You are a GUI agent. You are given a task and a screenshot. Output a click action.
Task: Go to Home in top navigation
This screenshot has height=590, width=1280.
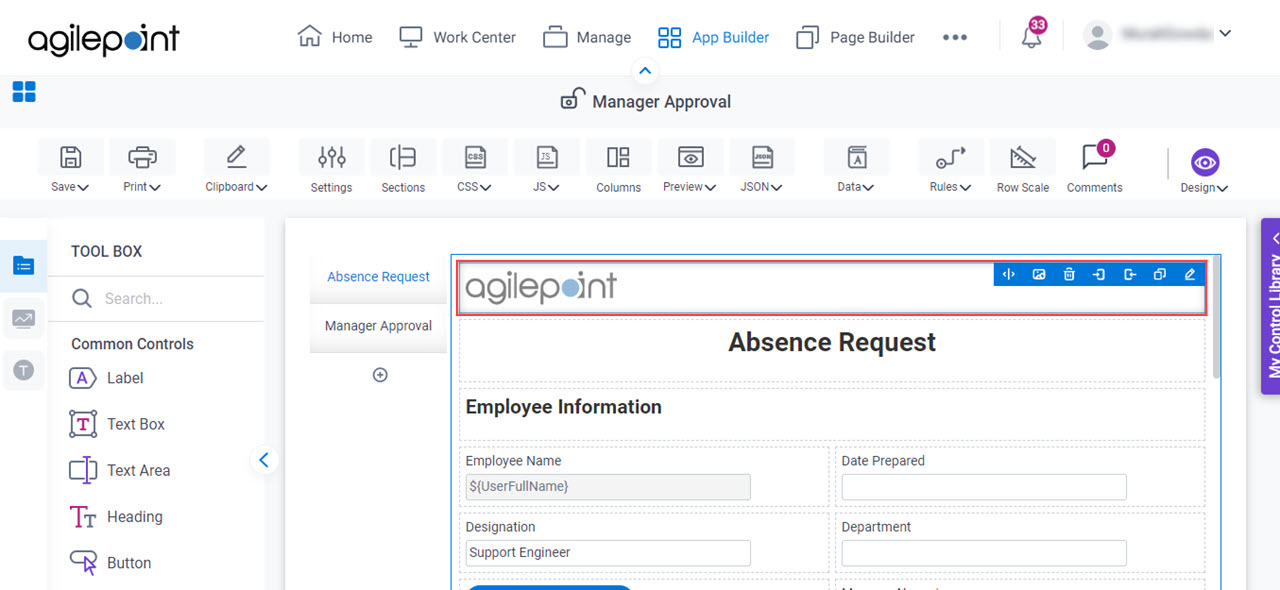[x=335, y=37]
